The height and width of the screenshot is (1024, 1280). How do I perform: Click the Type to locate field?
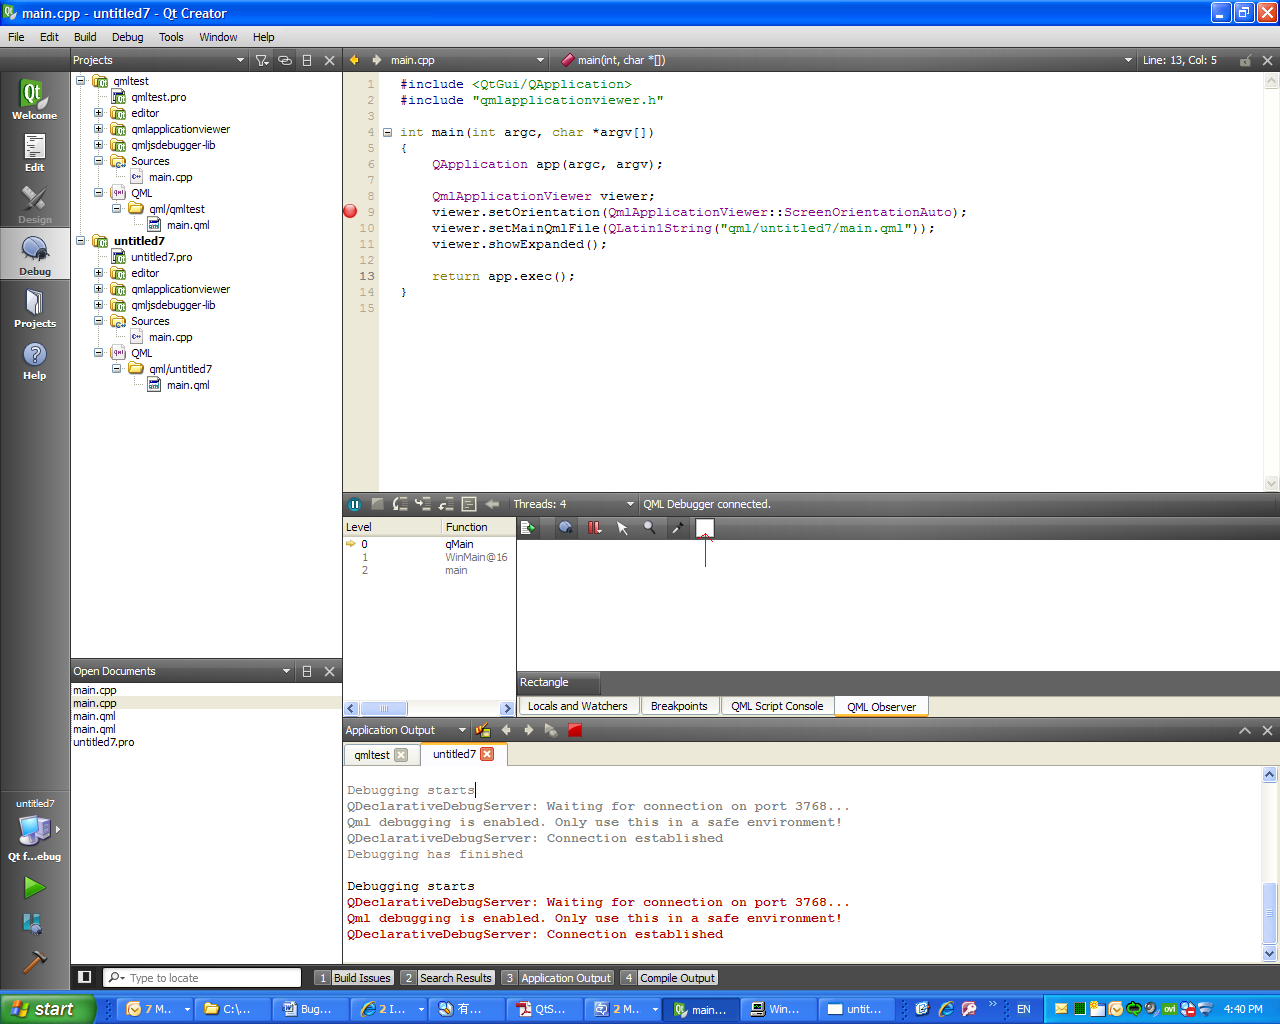202,978
